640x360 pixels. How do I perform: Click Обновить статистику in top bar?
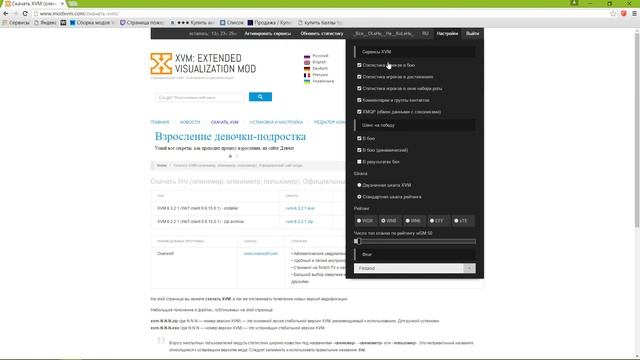tap(322, 33)
